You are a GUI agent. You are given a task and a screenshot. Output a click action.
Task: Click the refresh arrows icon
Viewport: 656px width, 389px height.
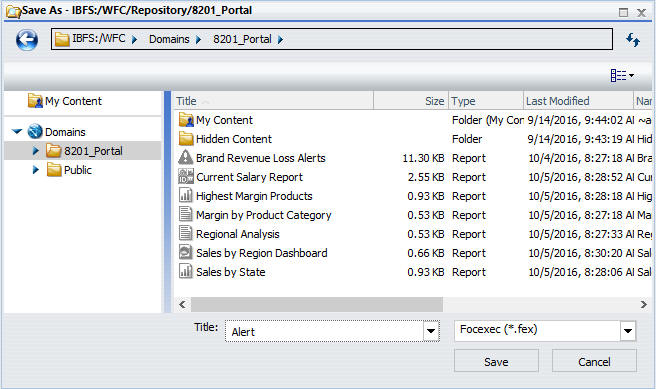(633, 40)
